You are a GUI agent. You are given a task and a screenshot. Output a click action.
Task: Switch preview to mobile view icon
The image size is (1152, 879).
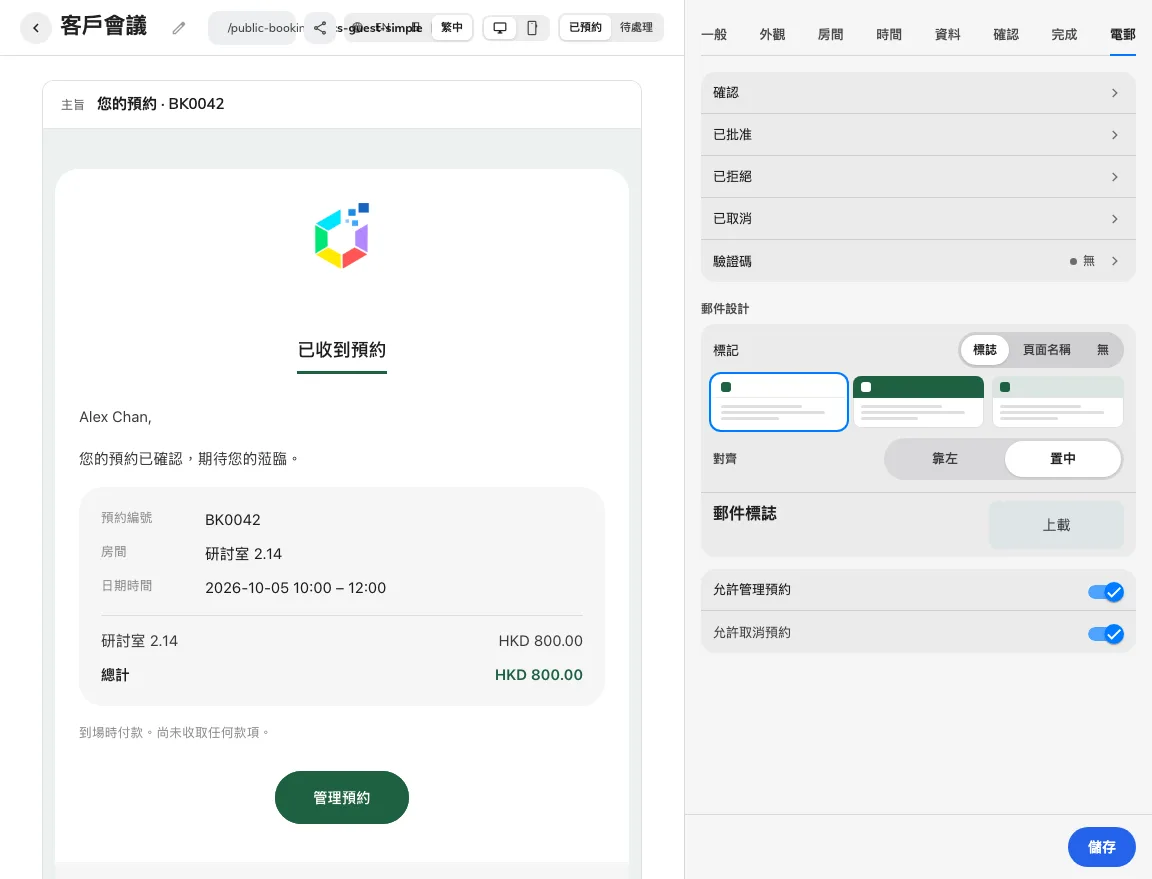point(532,28)
